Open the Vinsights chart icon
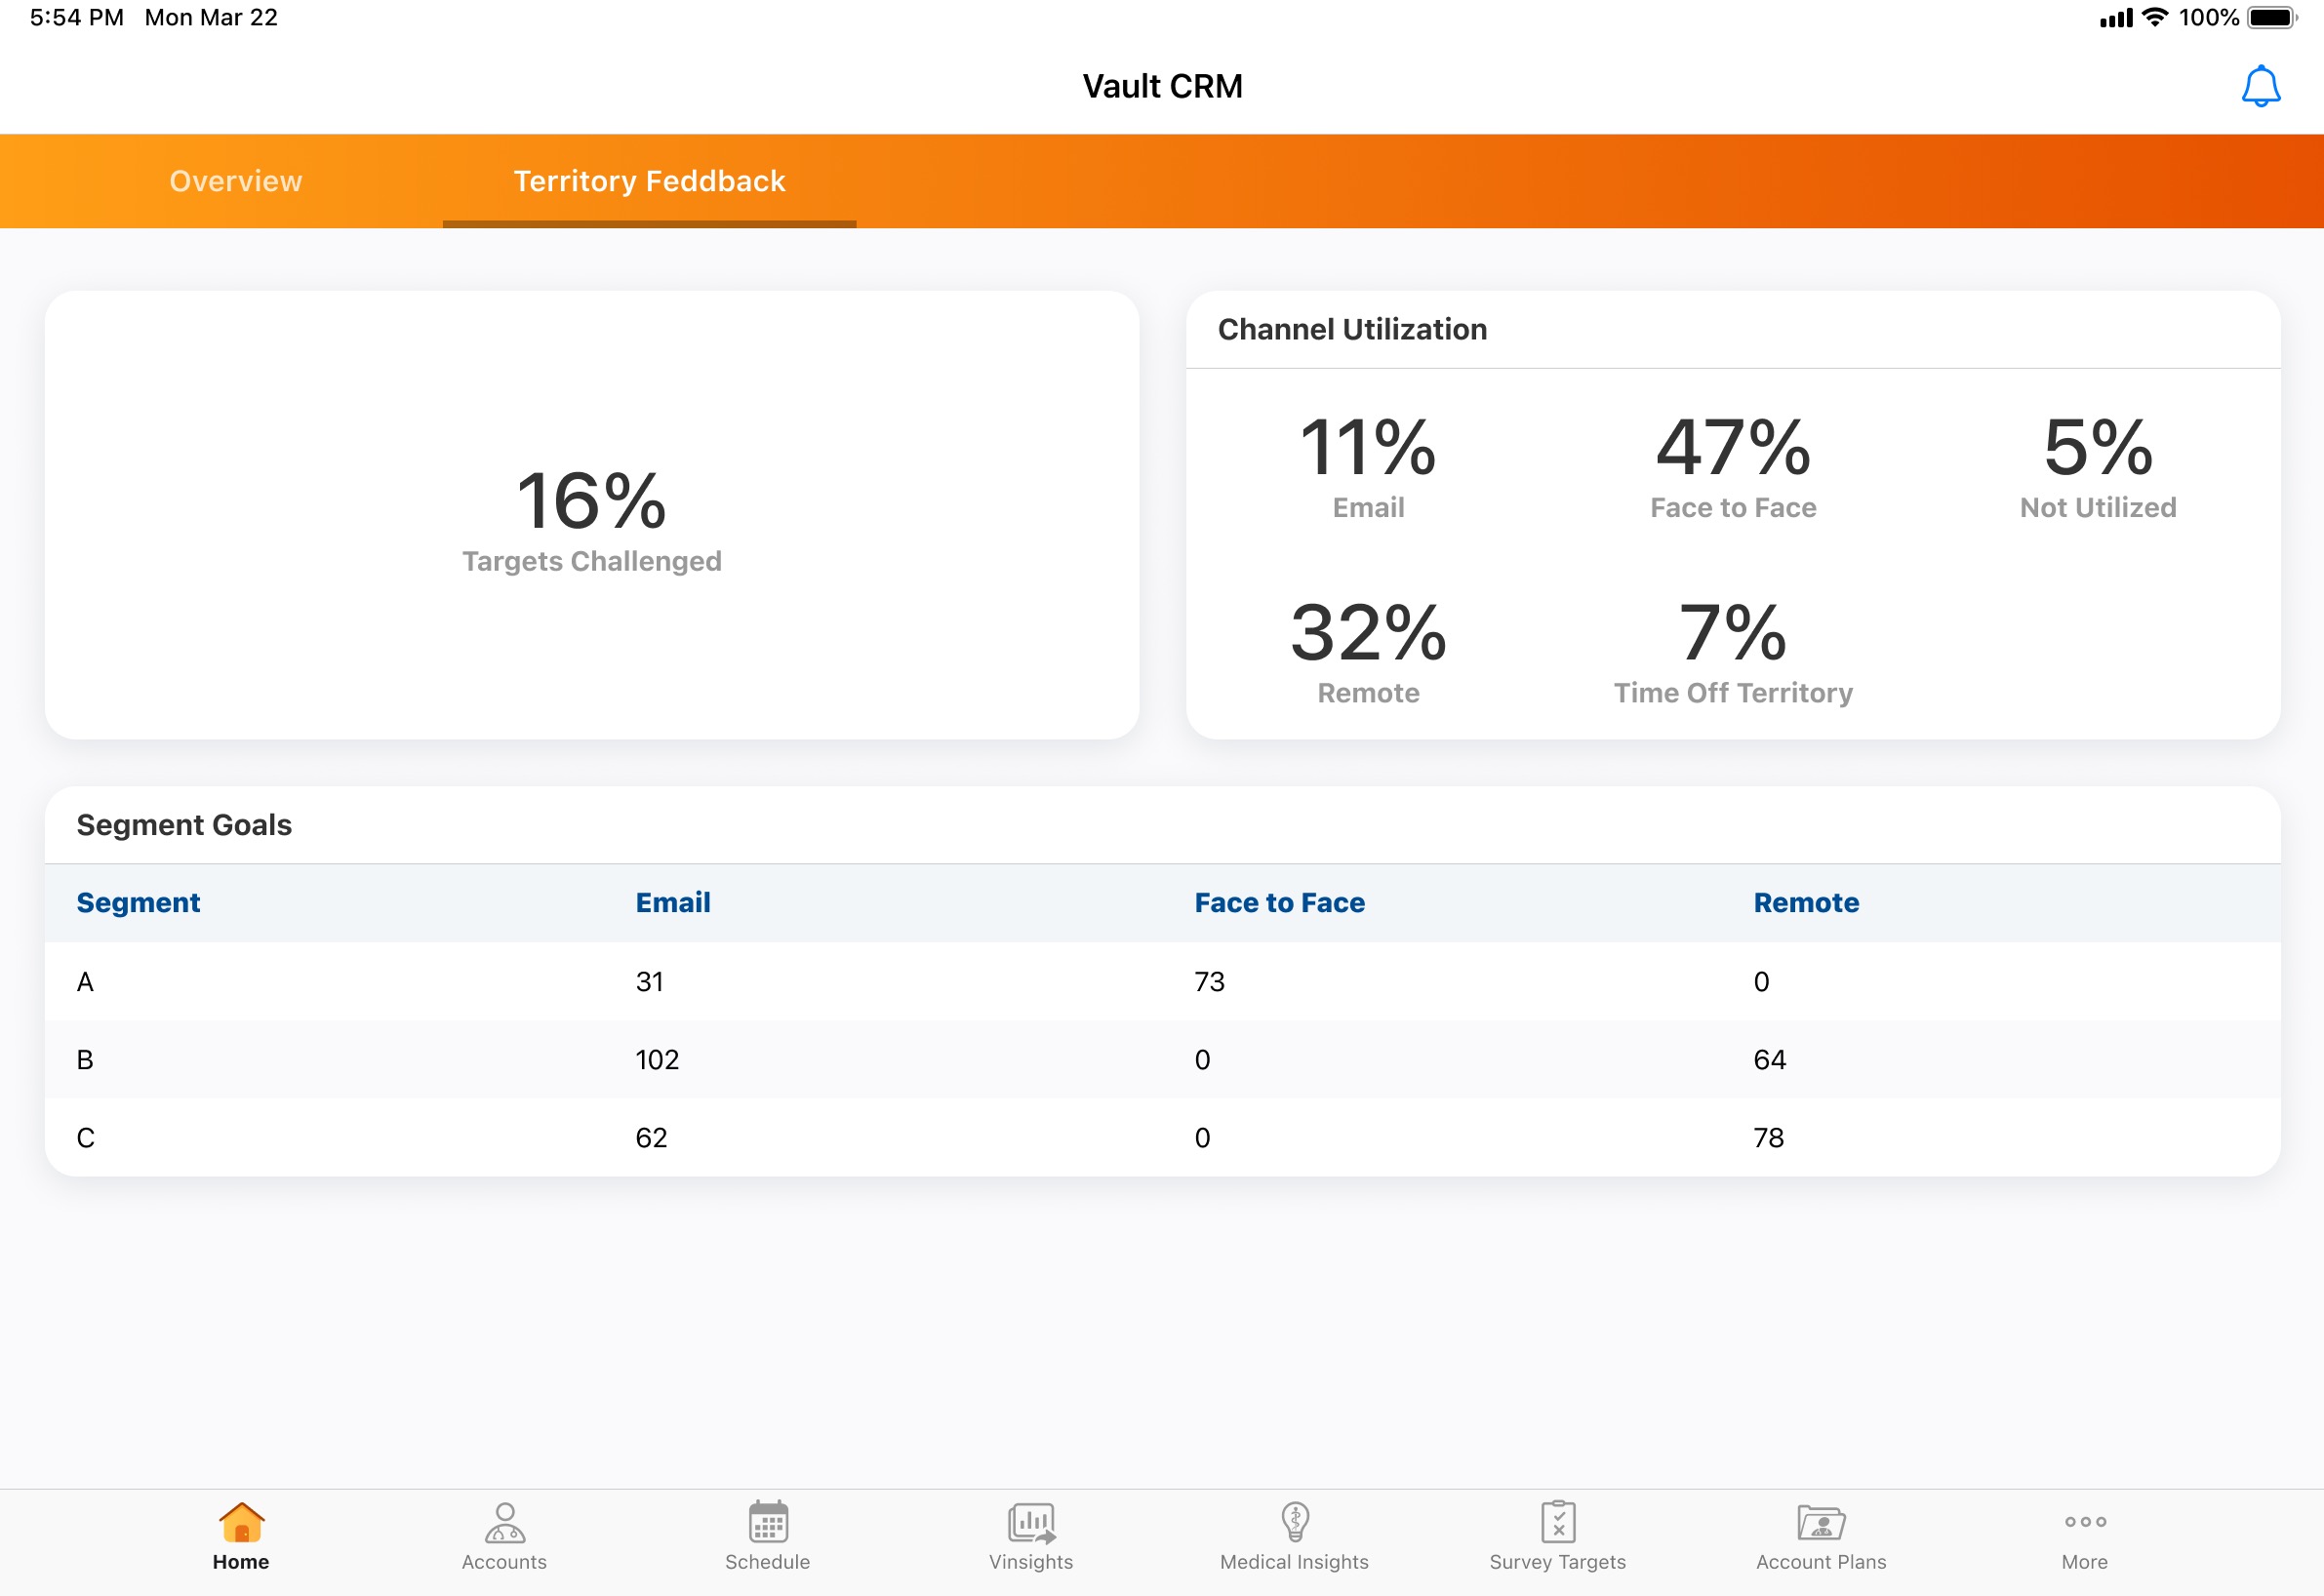The width and height of the screenshot is (2324, 1596). tap(1030, 1523)
